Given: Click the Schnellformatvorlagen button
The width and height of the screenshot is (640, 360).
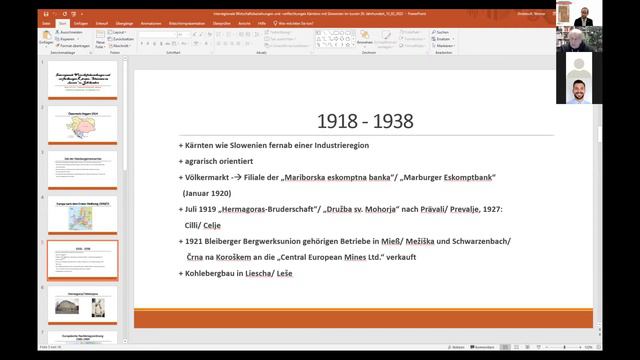Looking at the screenshot, I should pos(385,40).
